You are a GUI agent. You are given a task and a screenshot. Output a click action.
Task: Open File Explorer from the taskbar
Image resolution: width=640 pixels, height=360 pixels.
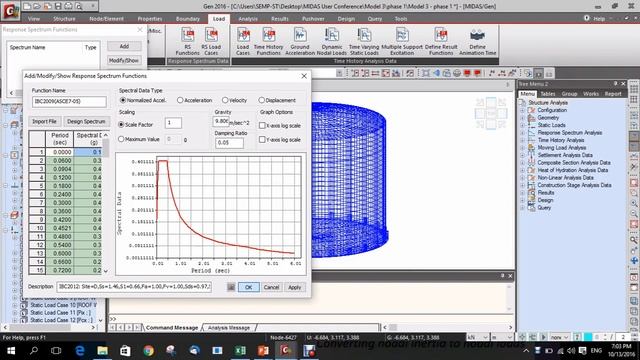102,350
